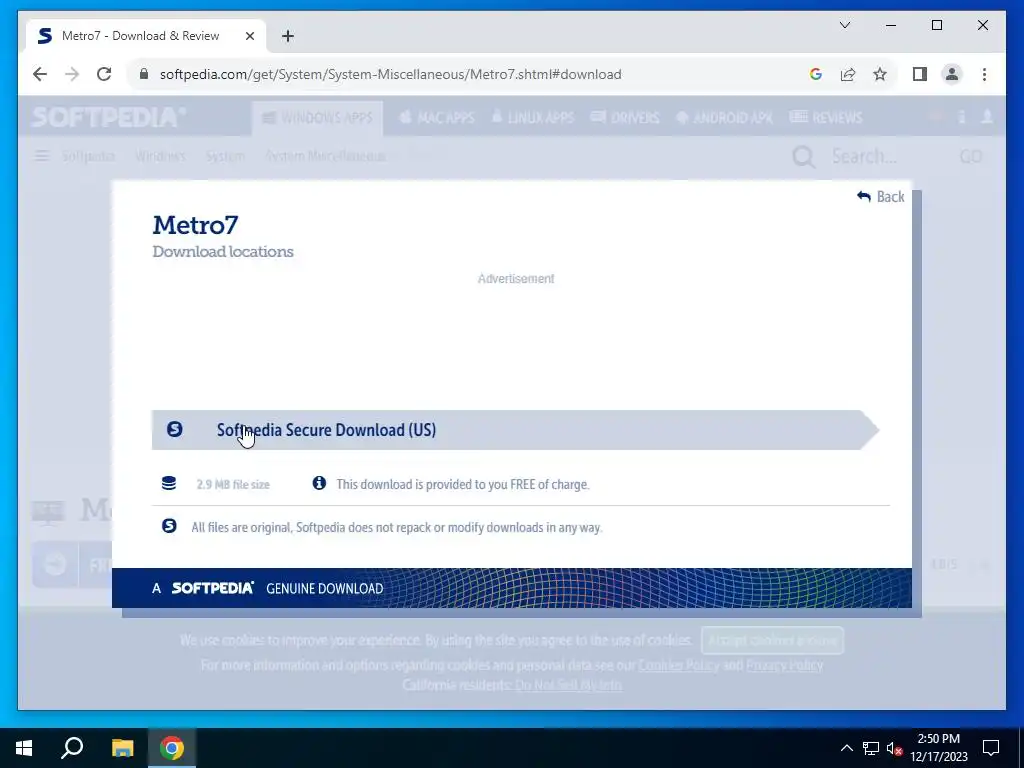The height and width of the screenshot is (768, 1024).
Task: Share this page via the share icon
Action: [x=848, y=74]
